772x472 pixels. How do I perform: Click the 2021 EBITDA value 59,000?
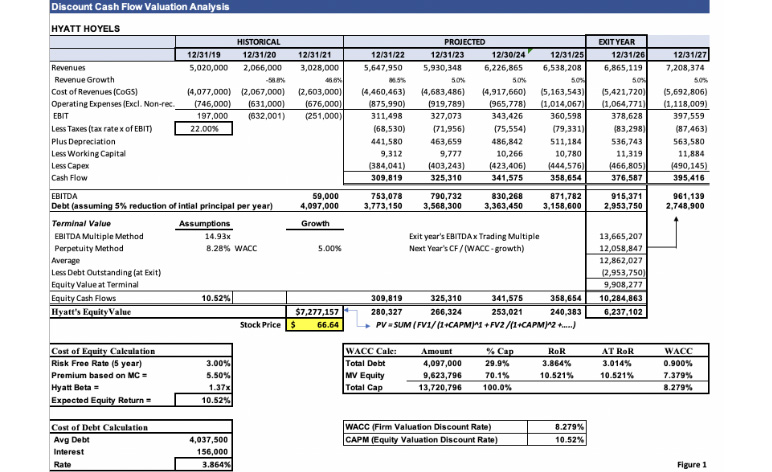click(x=325, y=196)
